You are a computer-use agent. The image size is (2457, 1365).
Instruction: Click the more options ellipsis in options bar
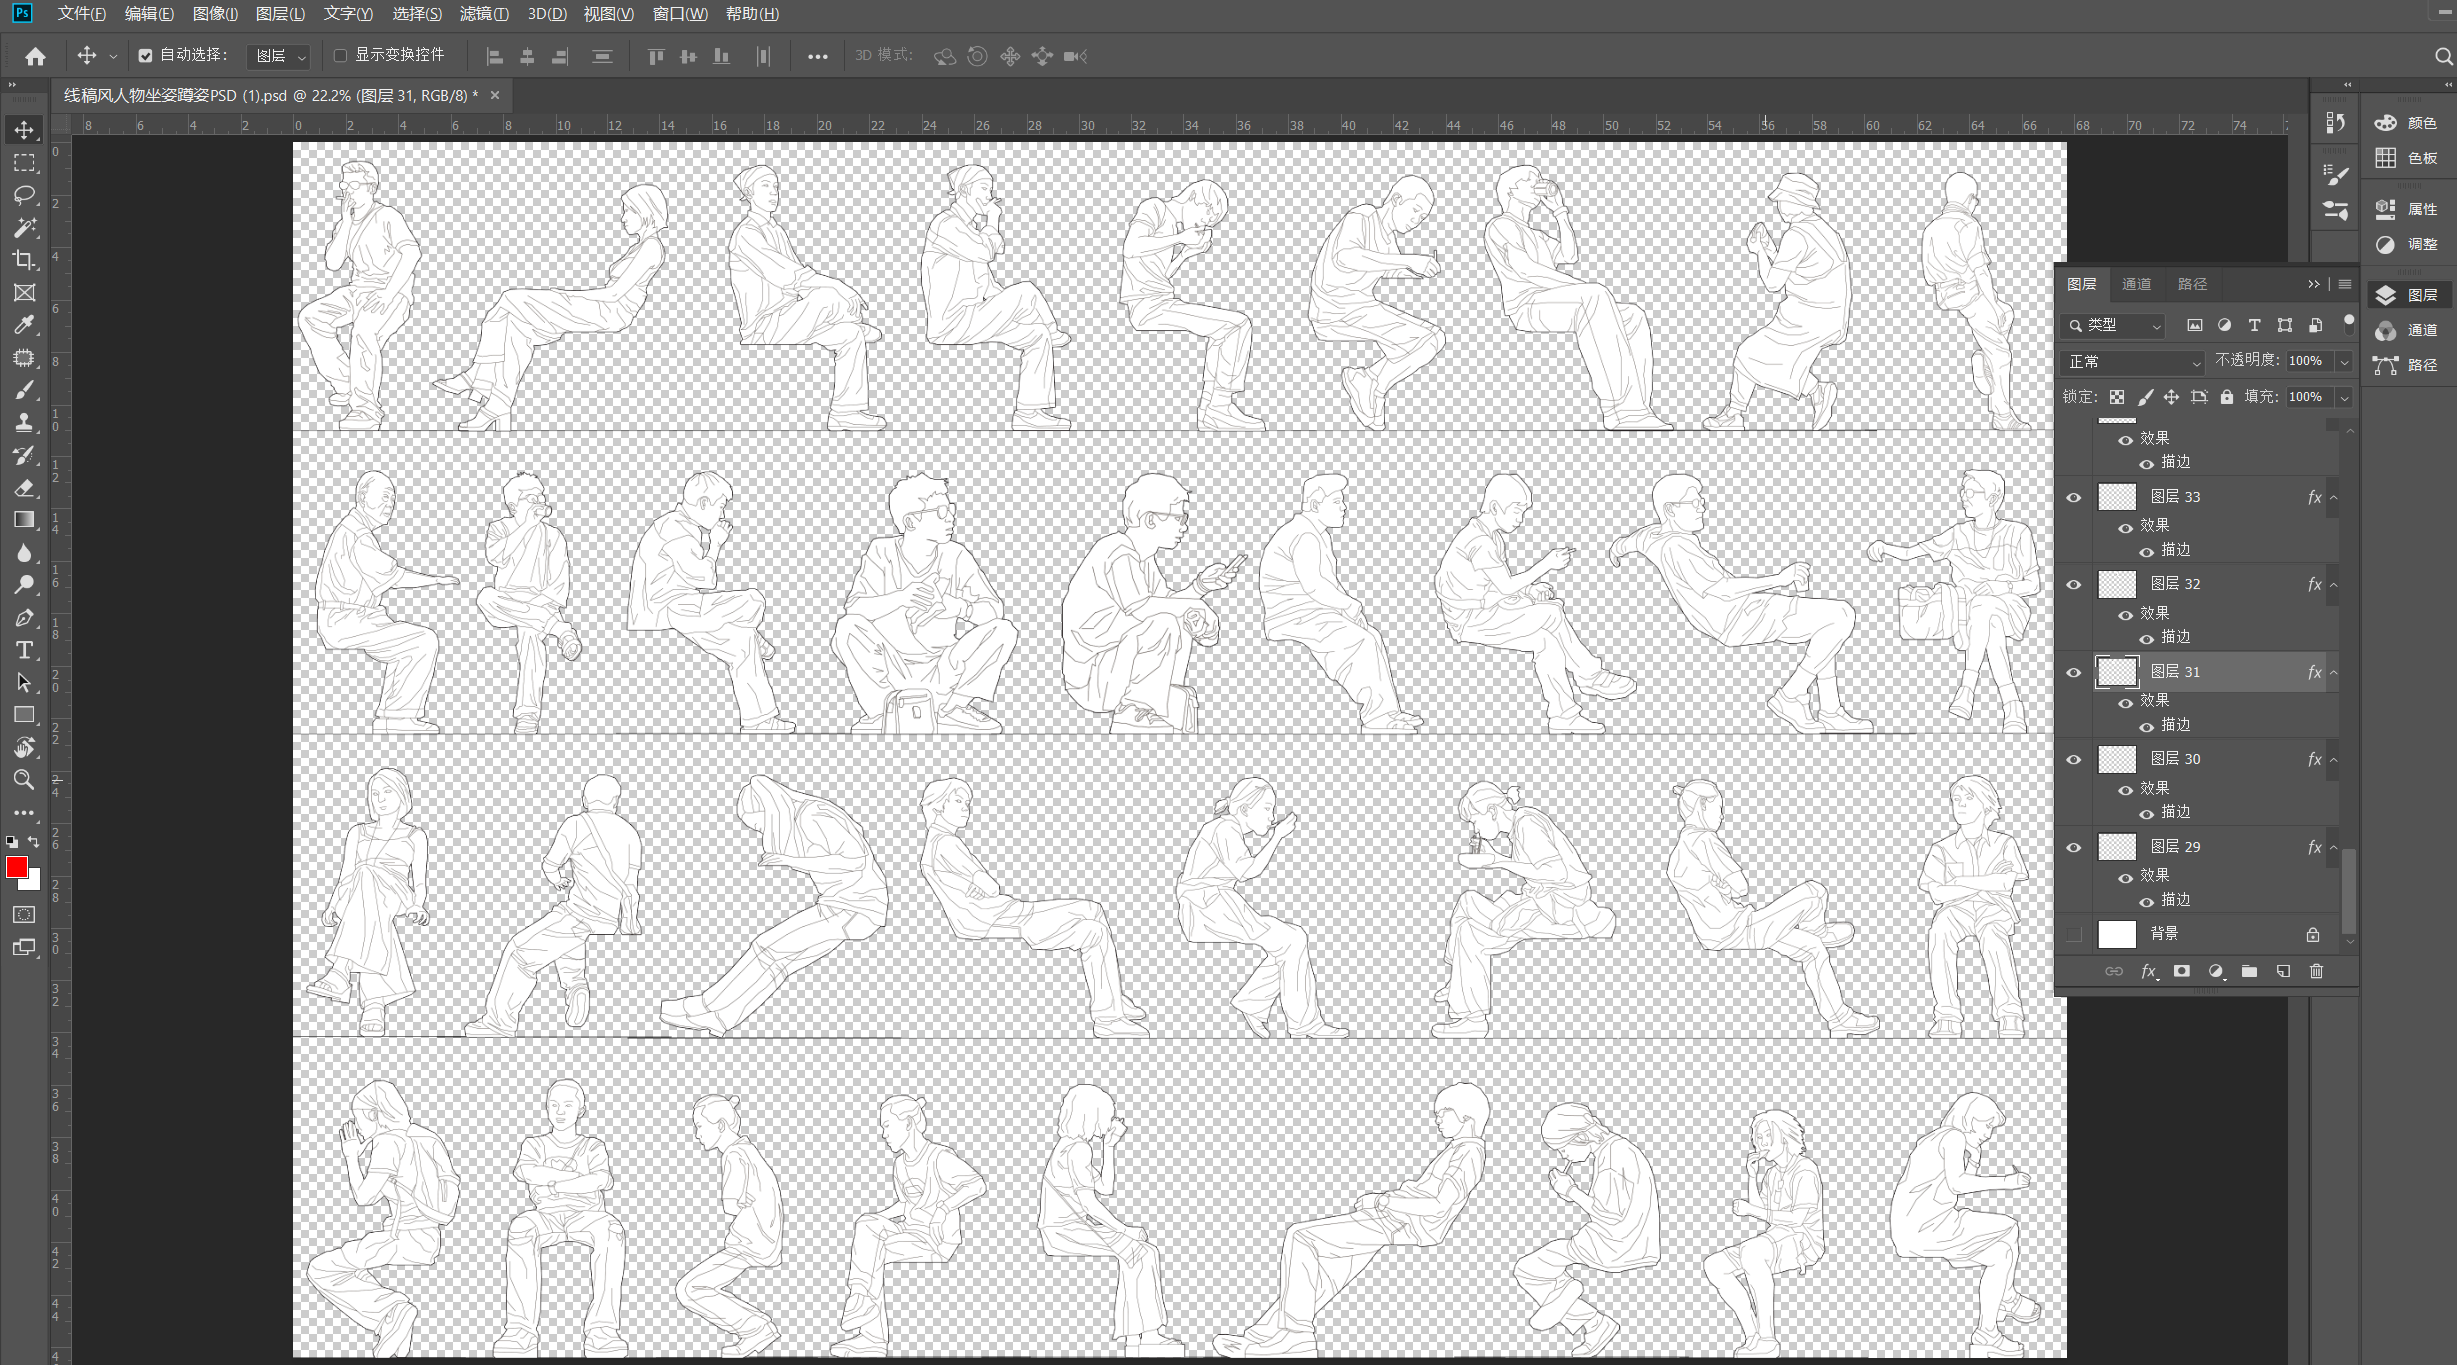pos(817,57)
